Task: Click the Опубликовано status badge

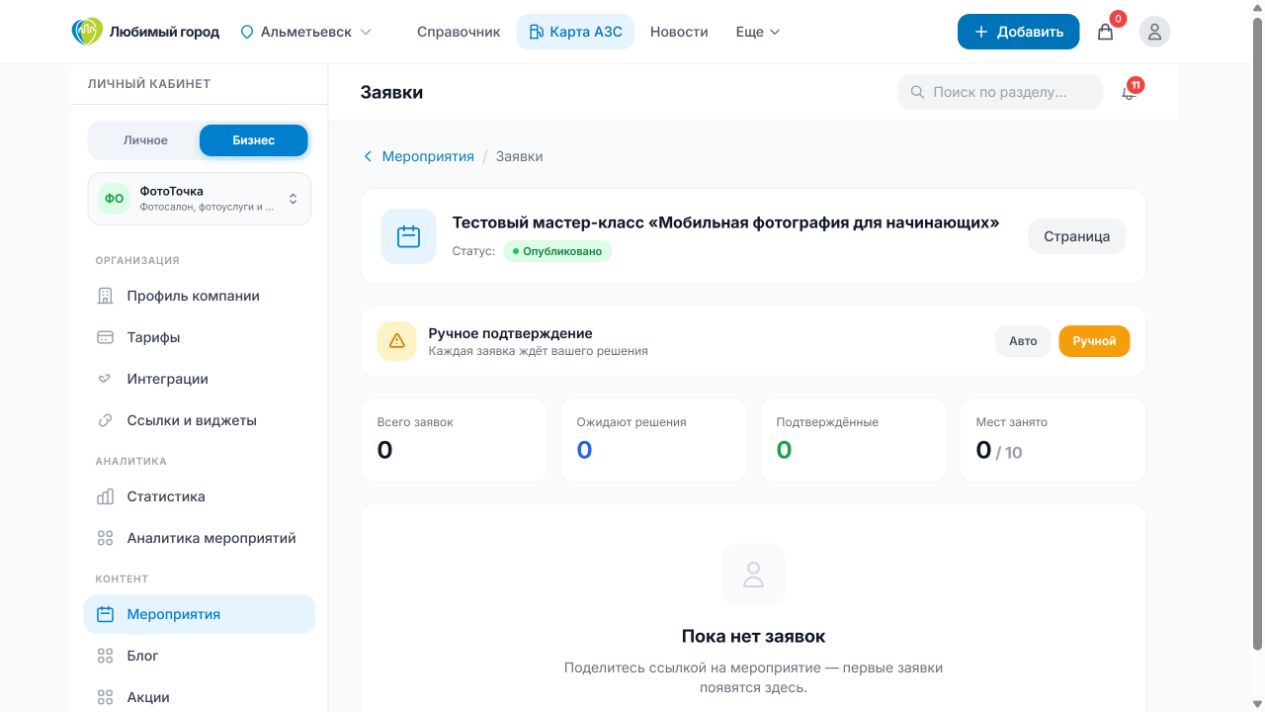Action: pyautogui.click(x=557, y=251)
